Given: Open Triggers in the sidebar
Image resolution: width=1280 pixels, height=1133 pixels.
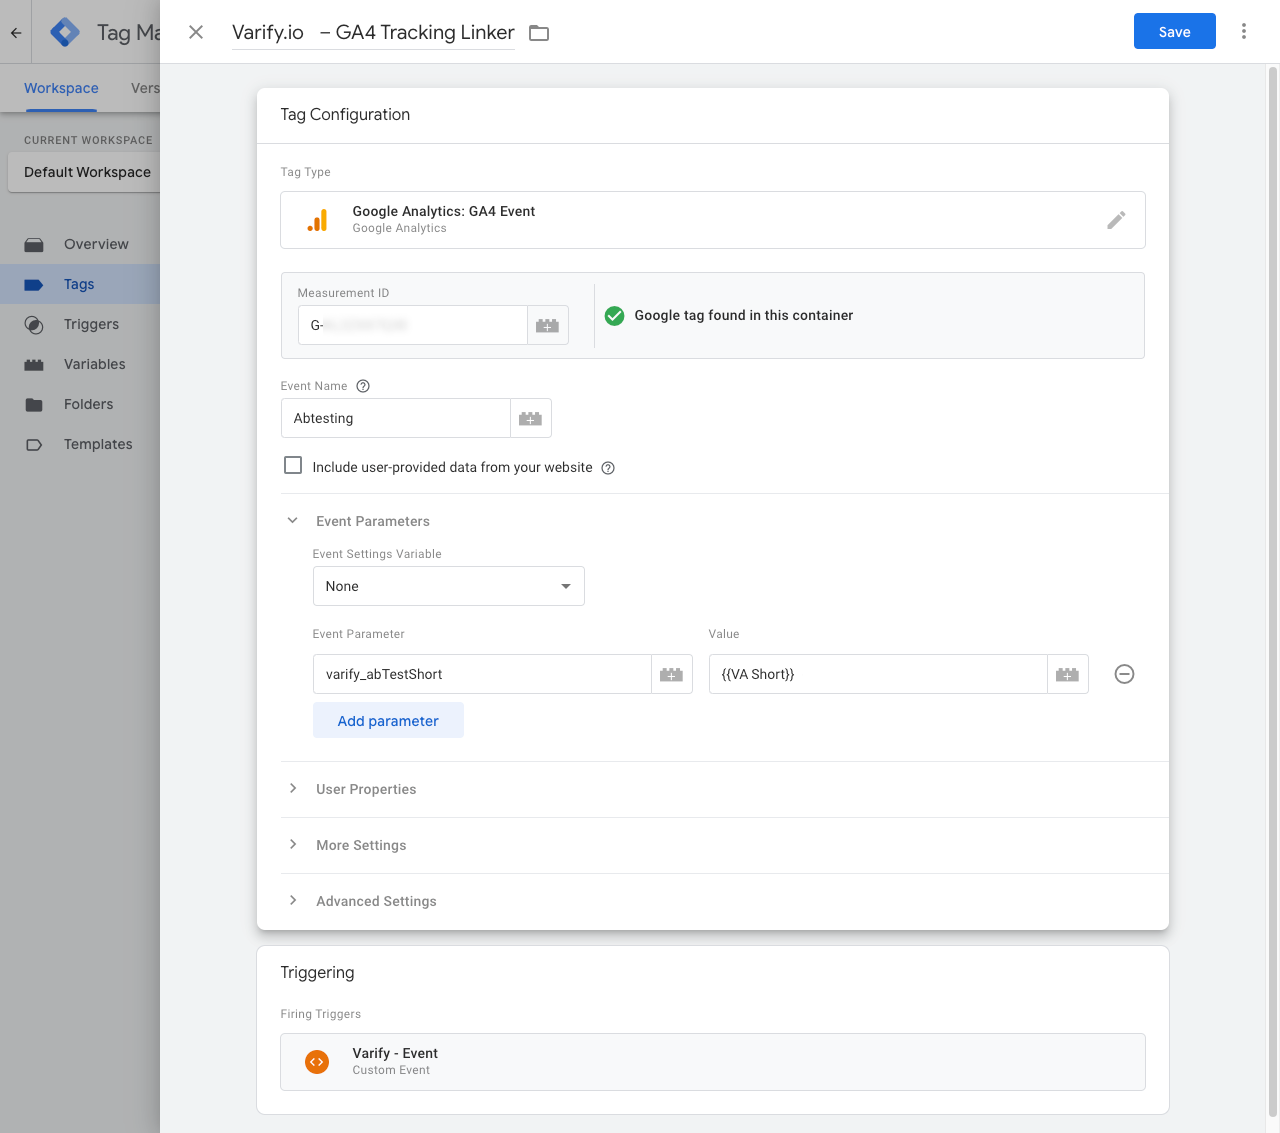Looking at the screenshot, I should tap(91, 324).
